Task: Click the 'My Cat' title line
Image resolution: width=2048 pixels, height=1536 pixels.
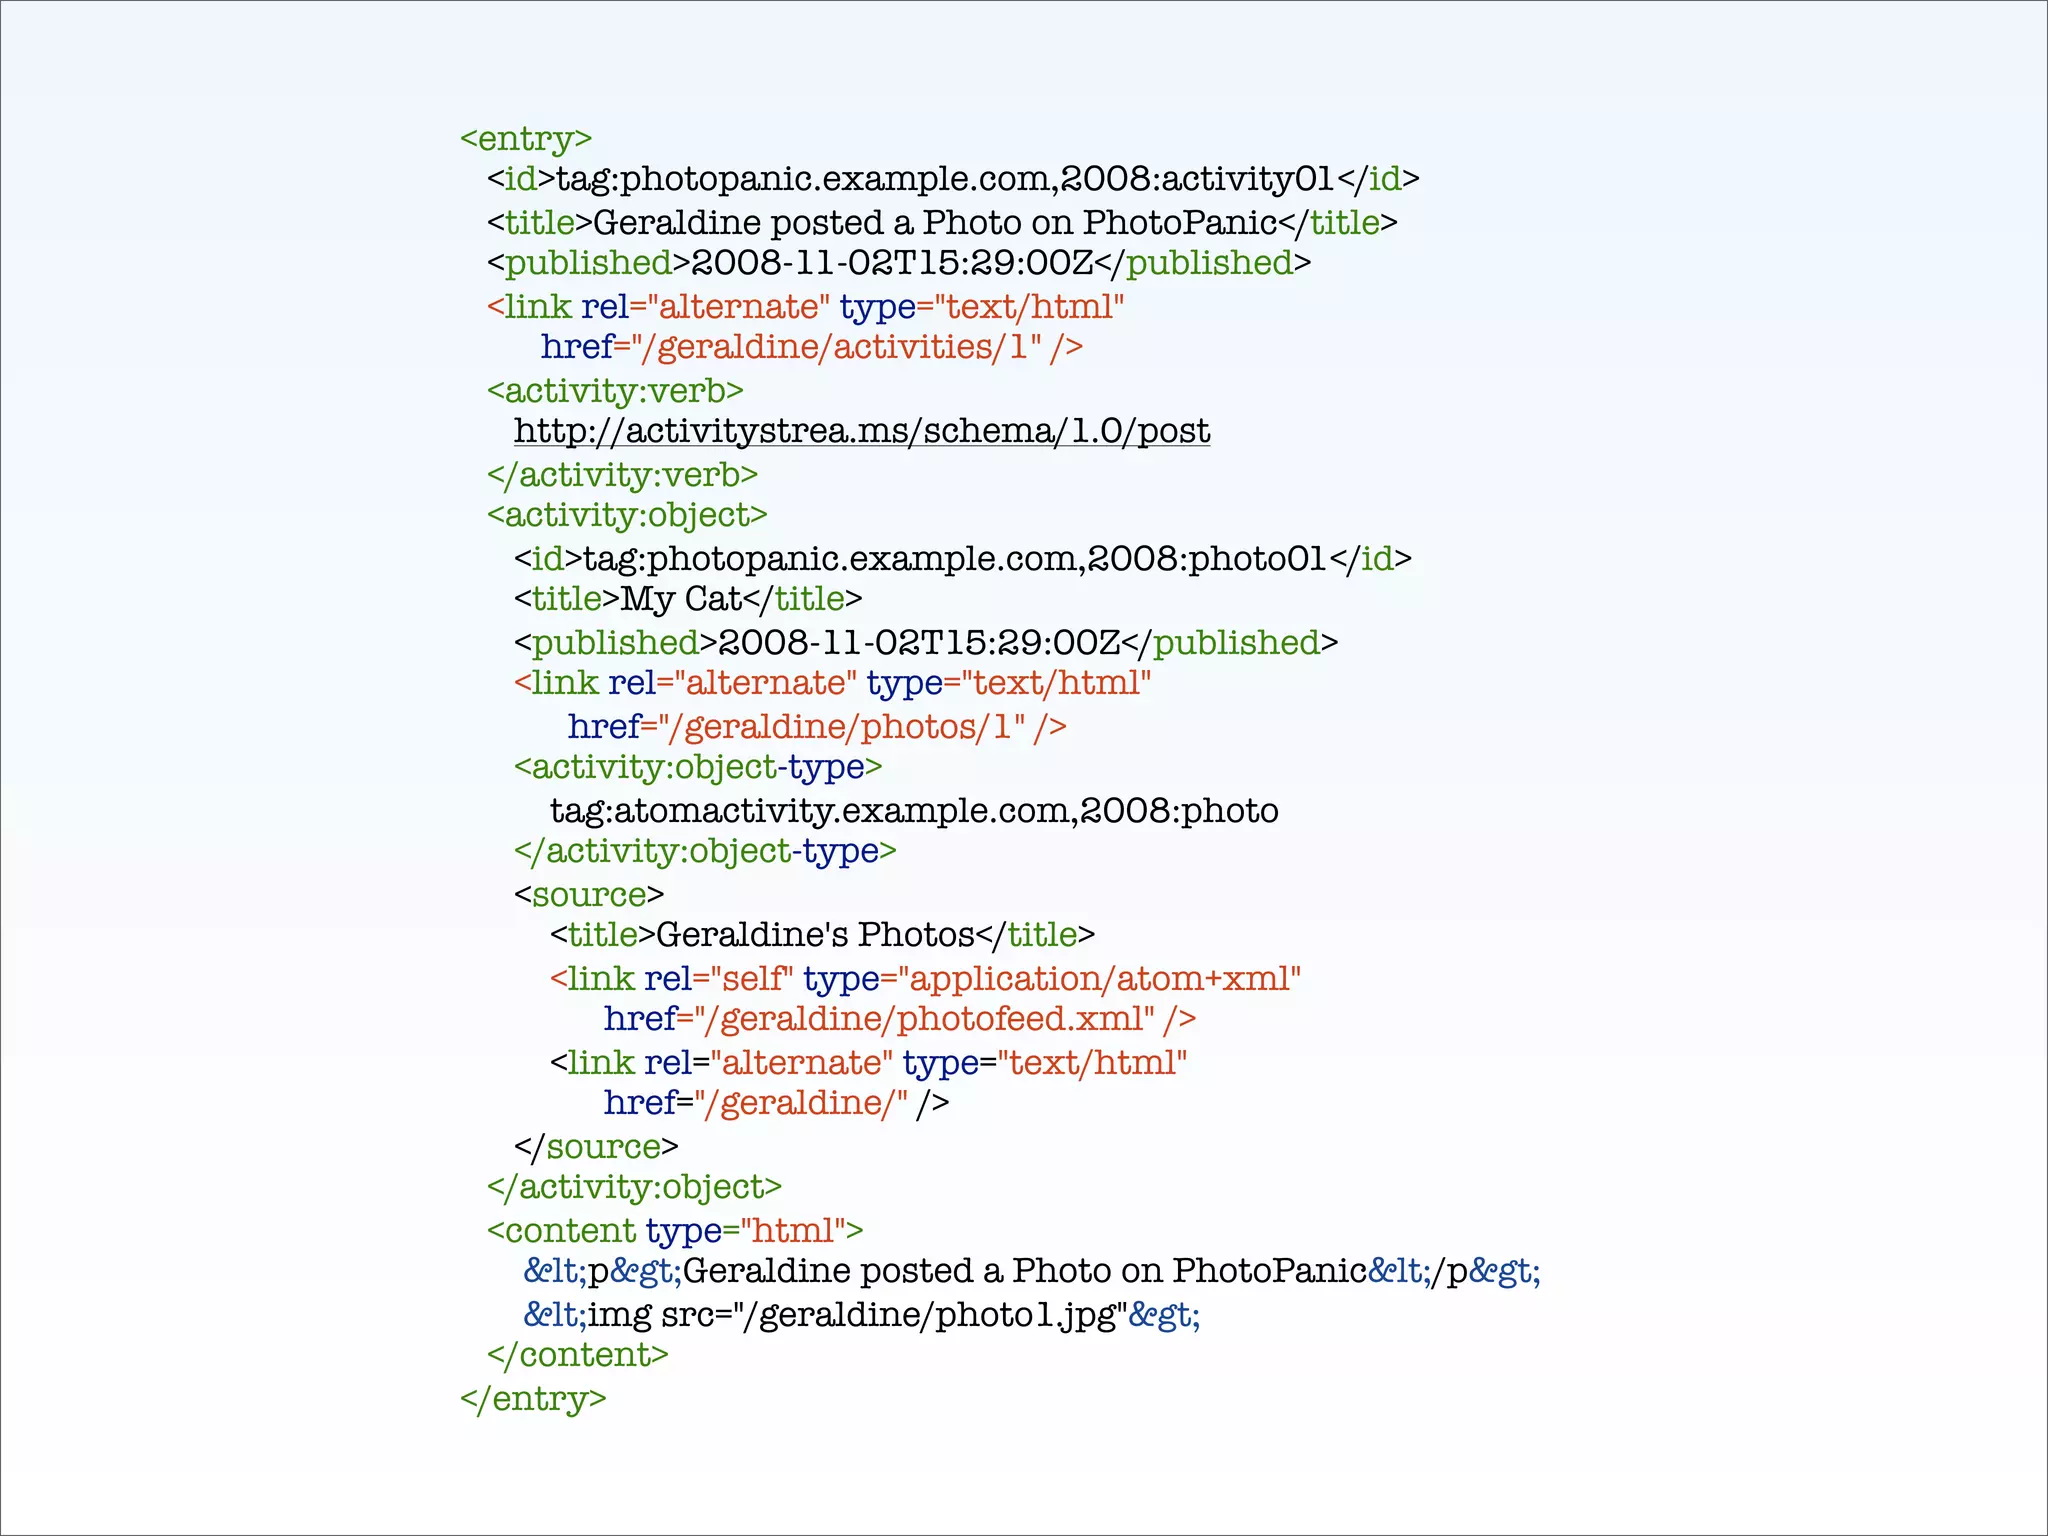Action: [x=688, y=599]
